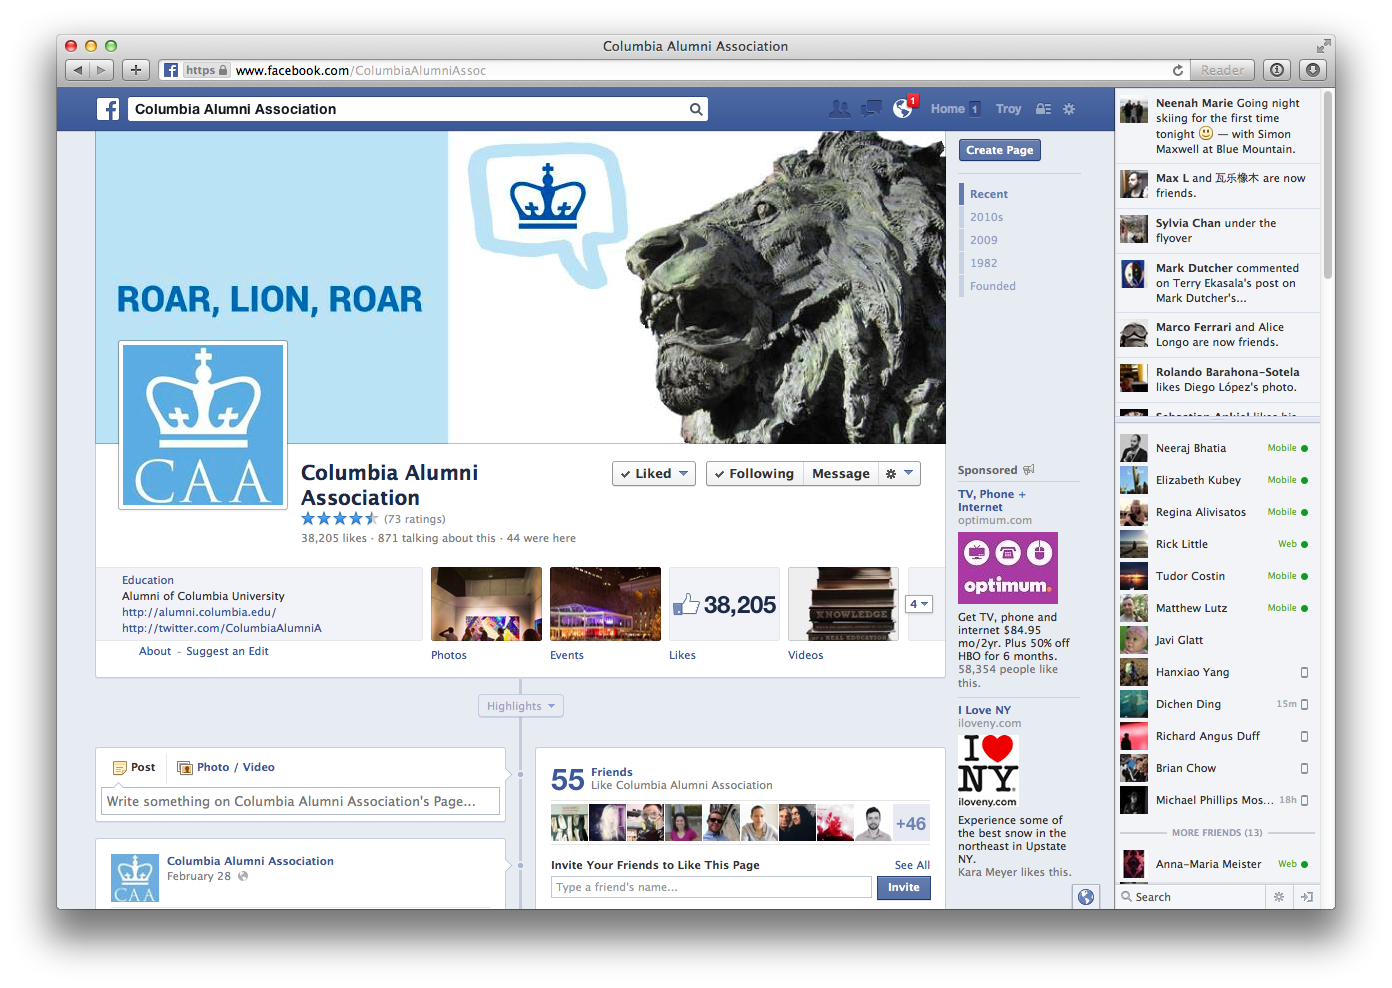Click the page scrollbar on right edge
Screen dimensions: 1392x988
coord(1328,185)
